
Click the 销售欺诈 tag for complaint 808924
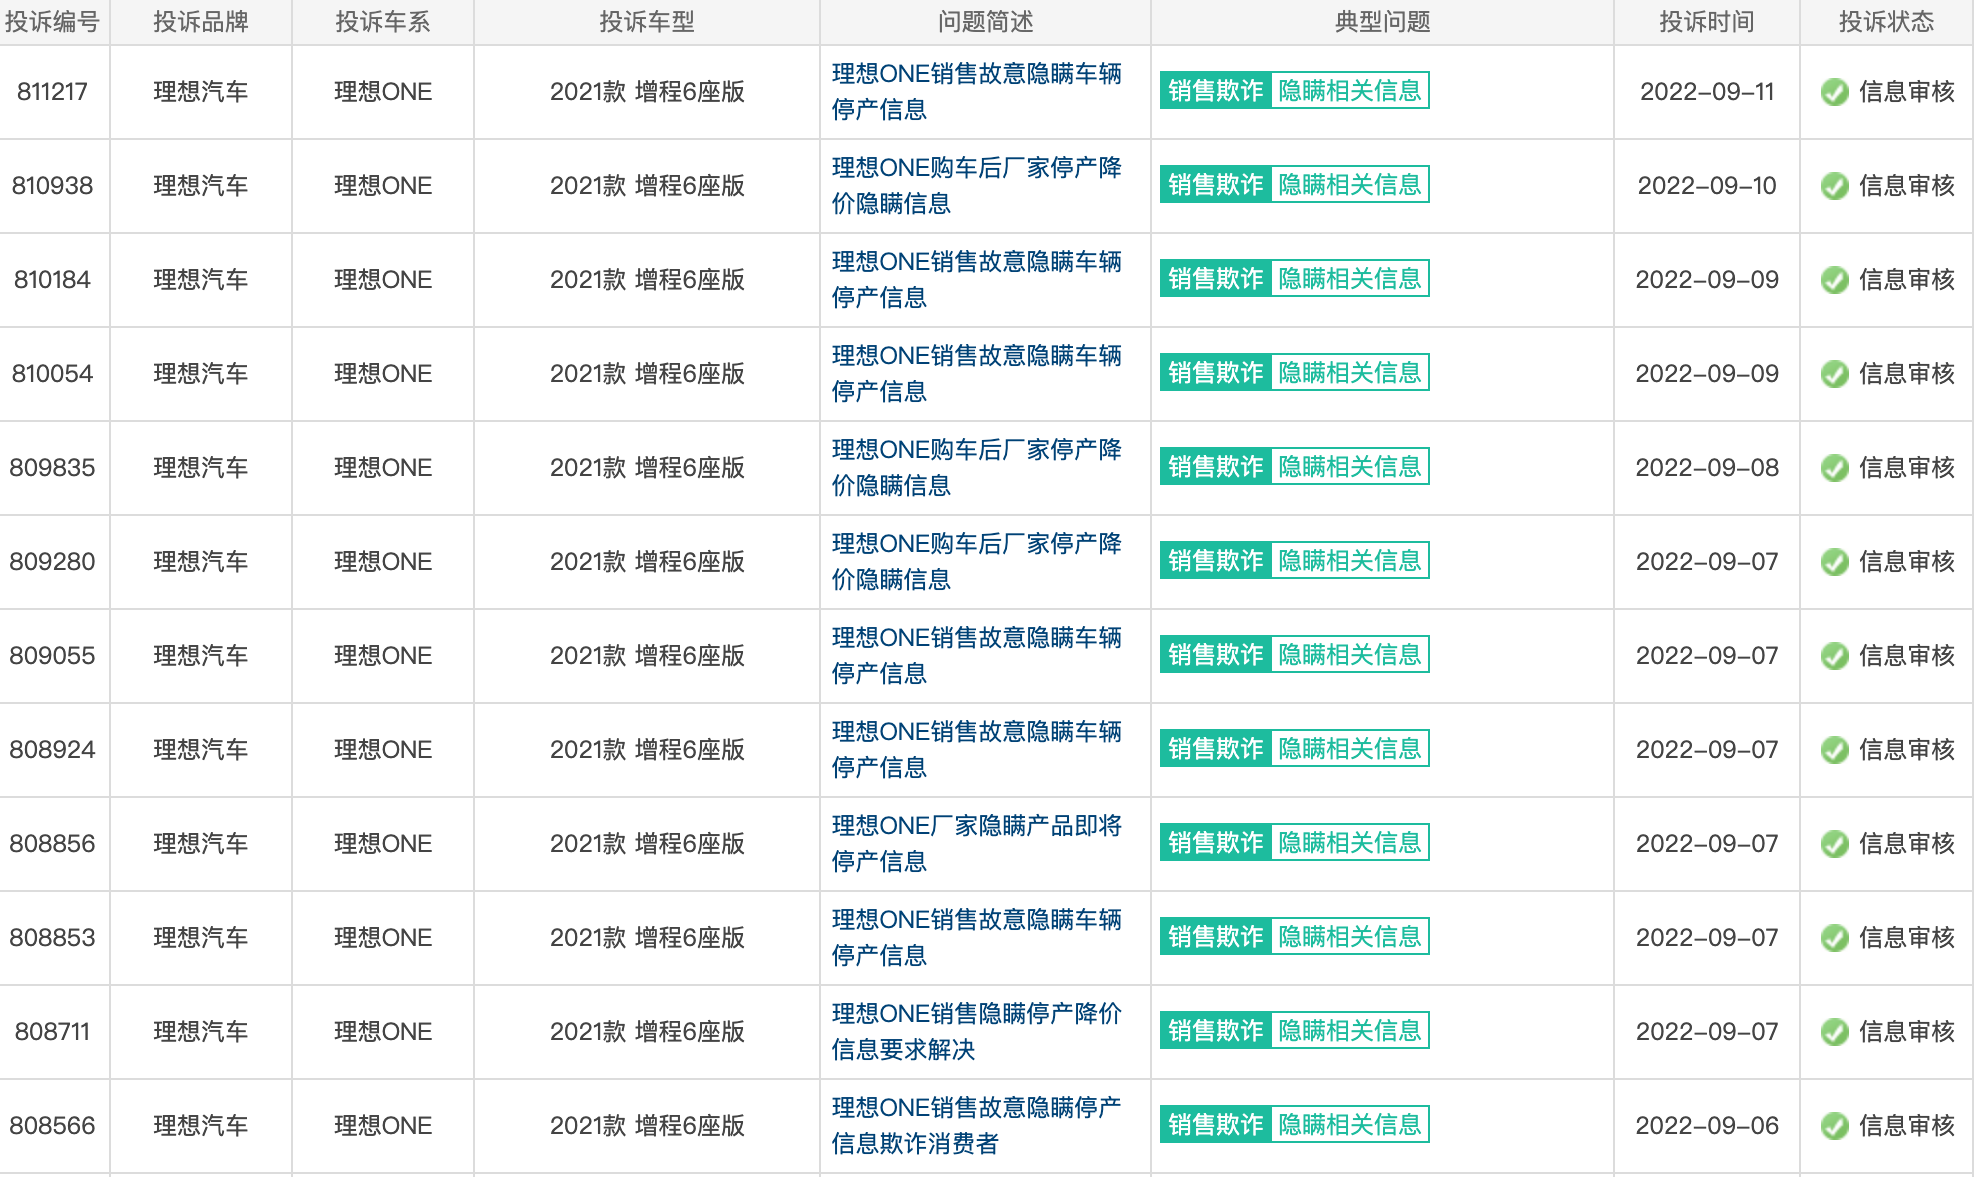(x=1216, y=749)
